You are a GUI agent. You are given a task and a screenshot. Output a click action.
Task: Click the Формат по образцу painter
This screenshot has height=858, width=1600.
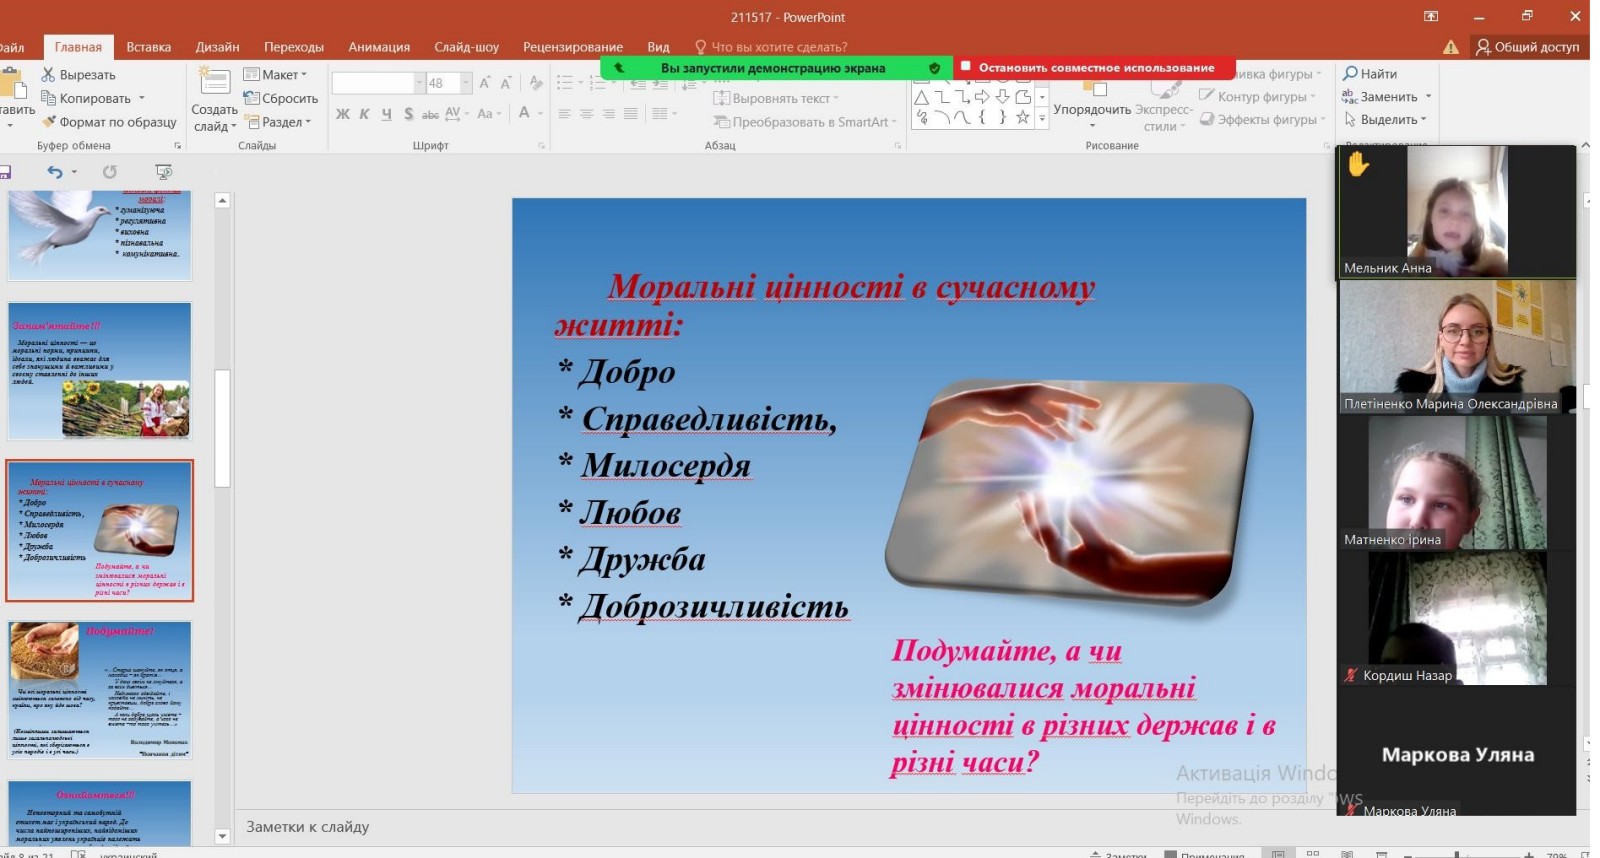(x=109, y=122)
